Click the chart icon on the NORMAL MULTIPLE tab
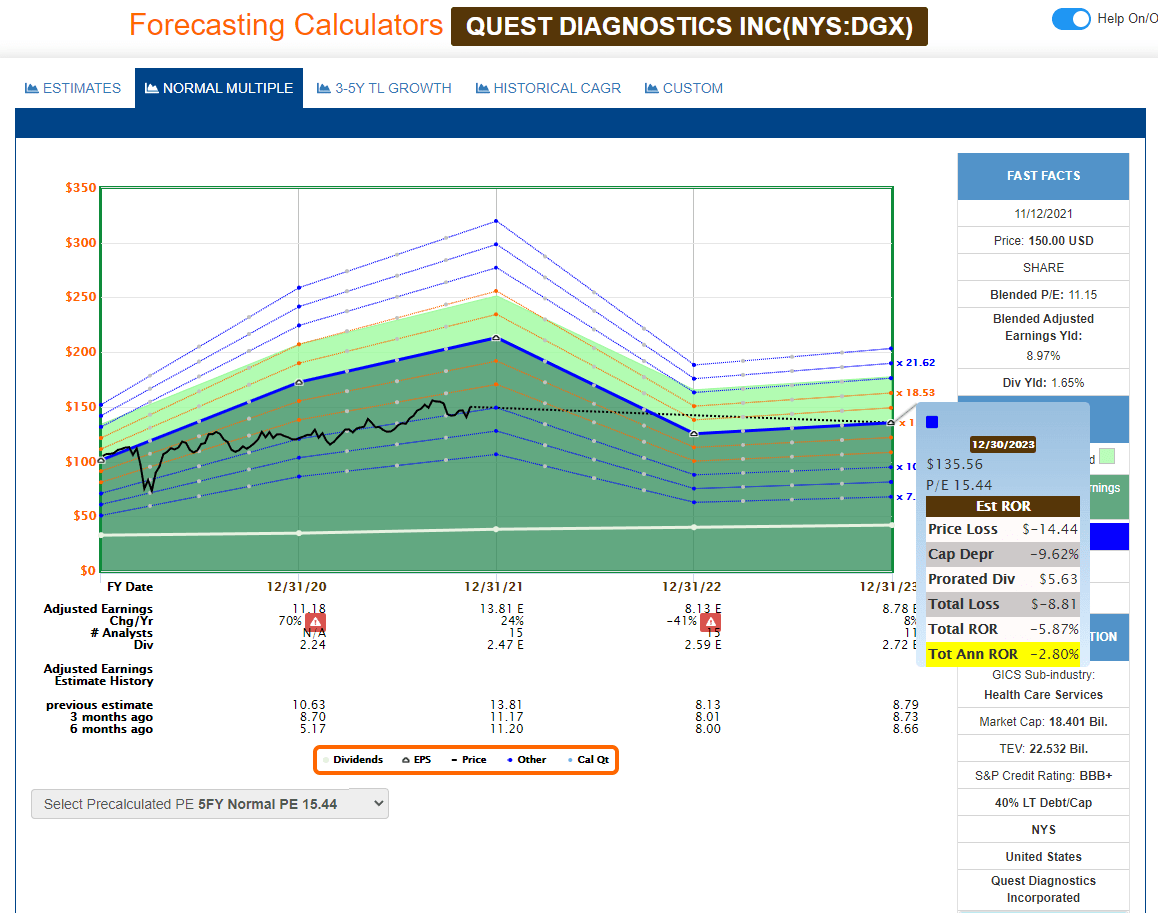The width and height of the screenshot is (1158, 913). [x=150, y=88]
